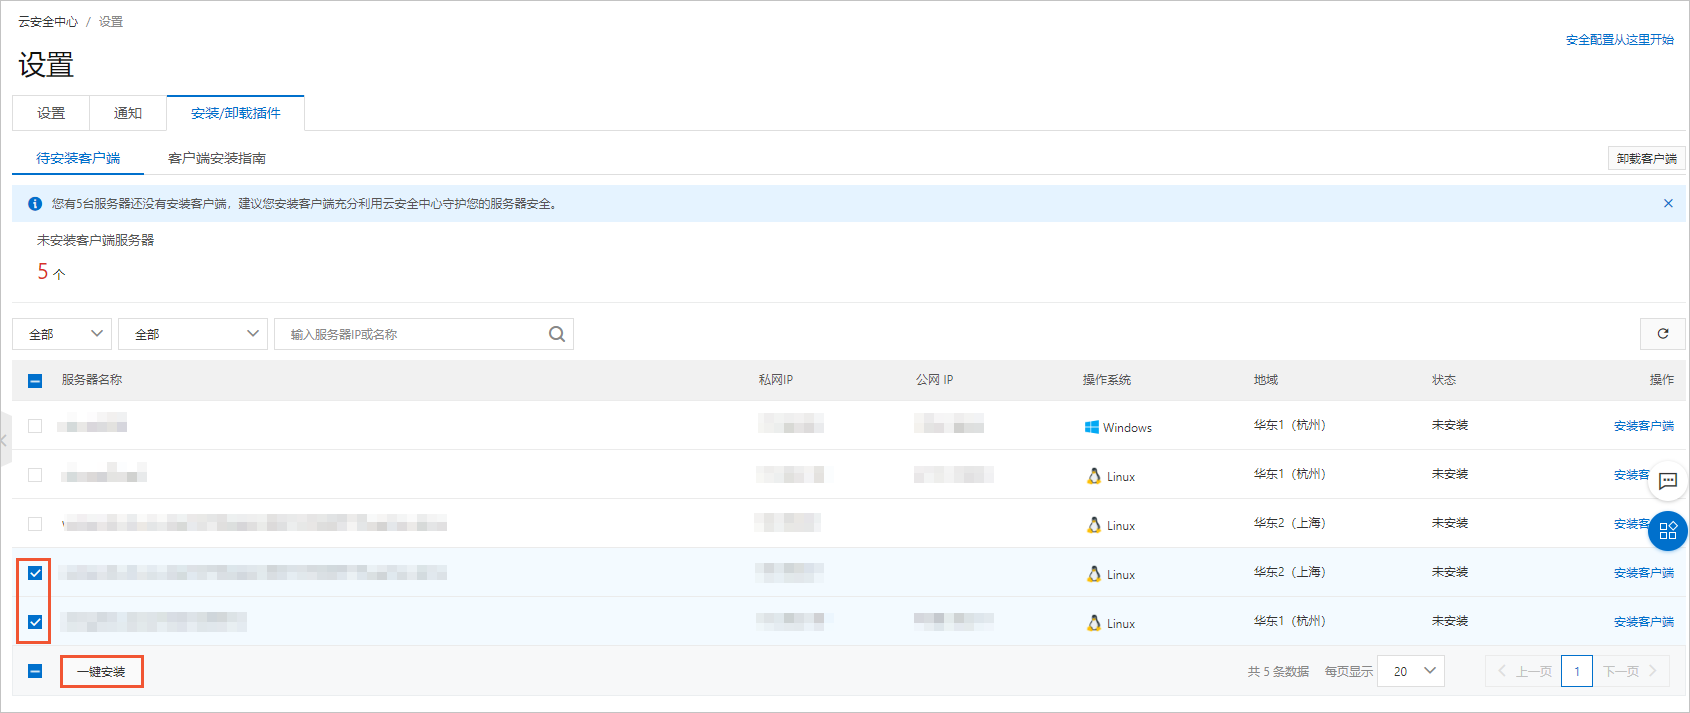The width and height of the screenshot is (1690, 713).
Task: Dismiss the blue info banner
Action: [x=1668, y=203]
